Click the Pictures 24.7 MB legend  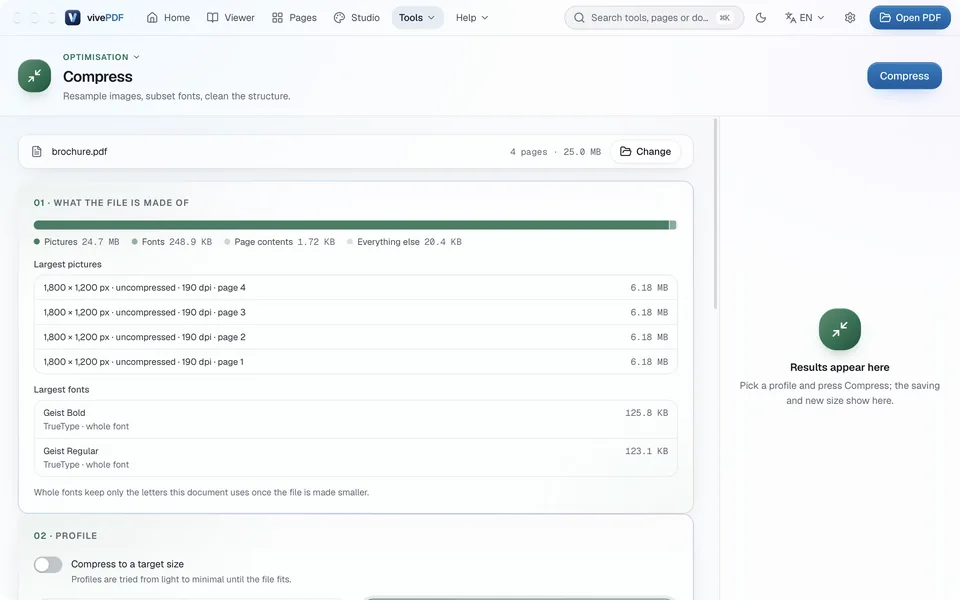click(x=77, y=242)
